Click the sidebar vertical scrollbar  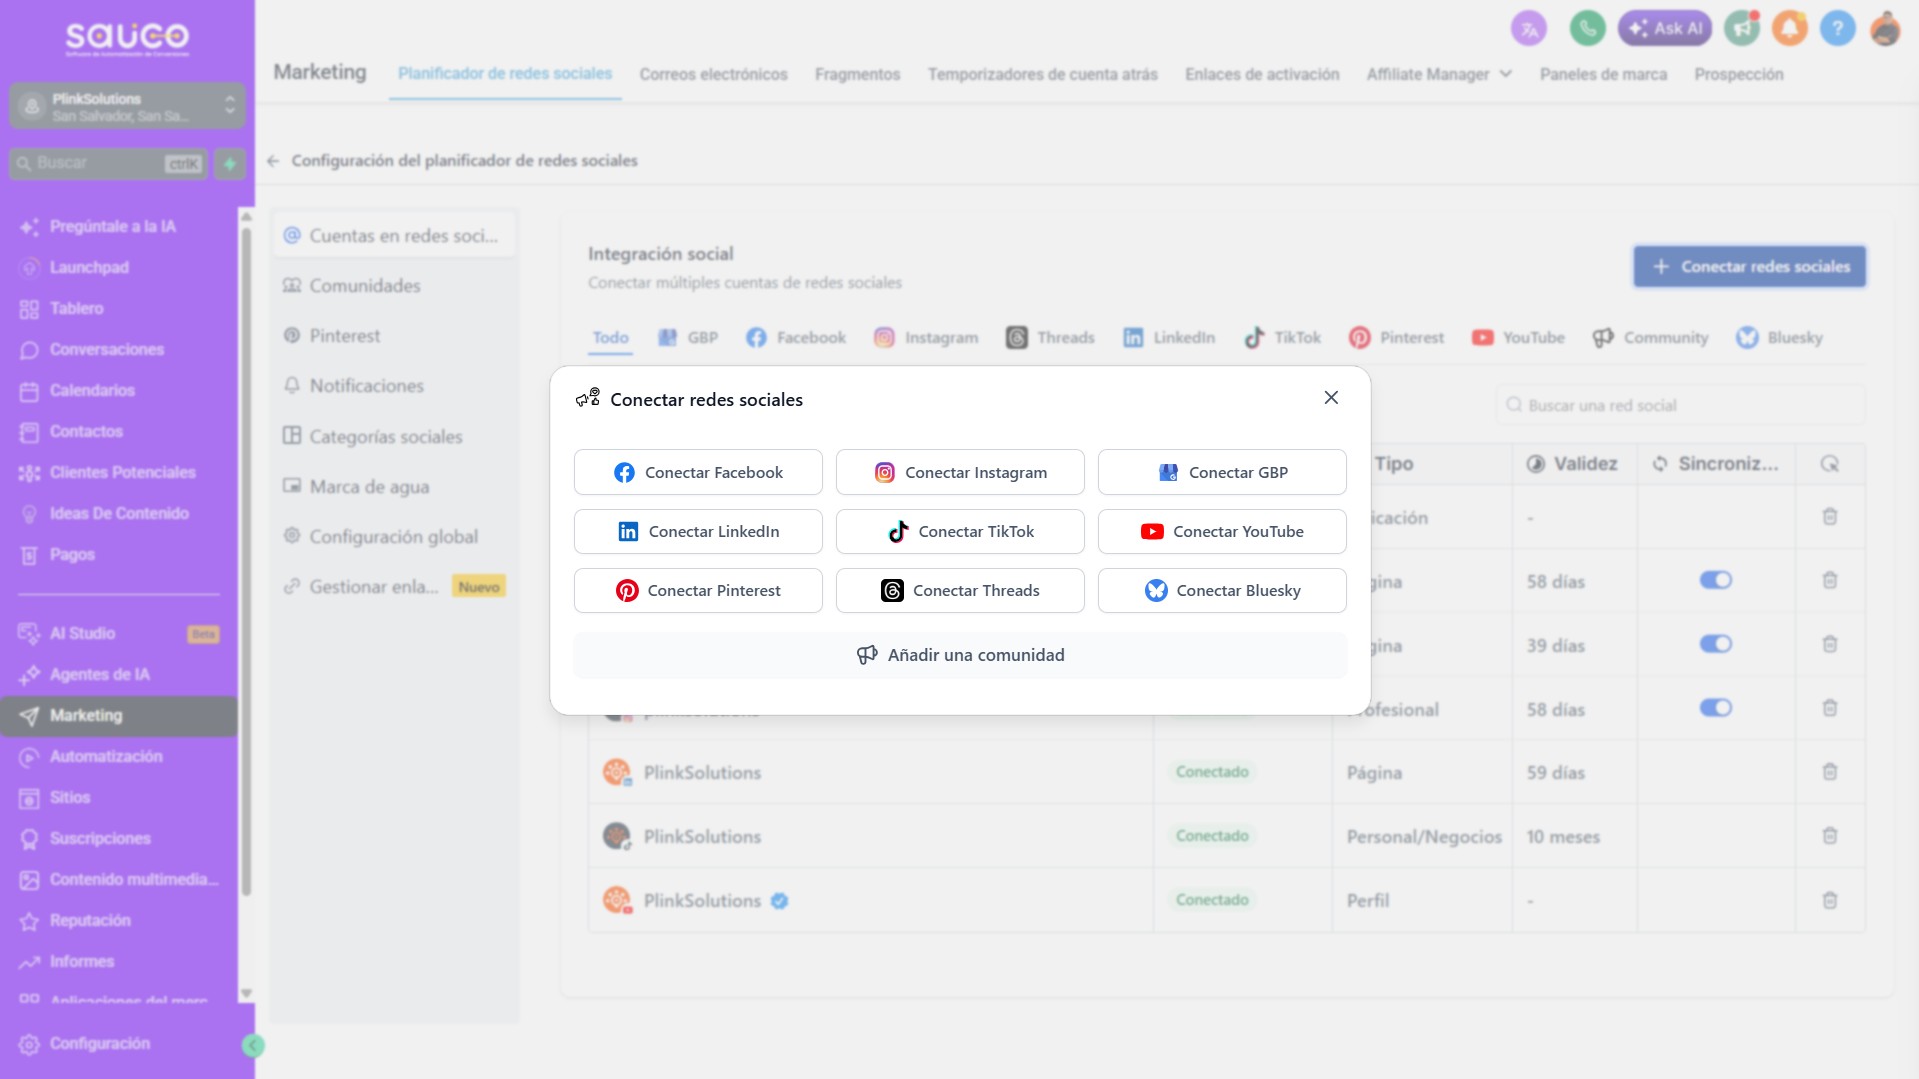pyautogui.click(x=246, y=560)
